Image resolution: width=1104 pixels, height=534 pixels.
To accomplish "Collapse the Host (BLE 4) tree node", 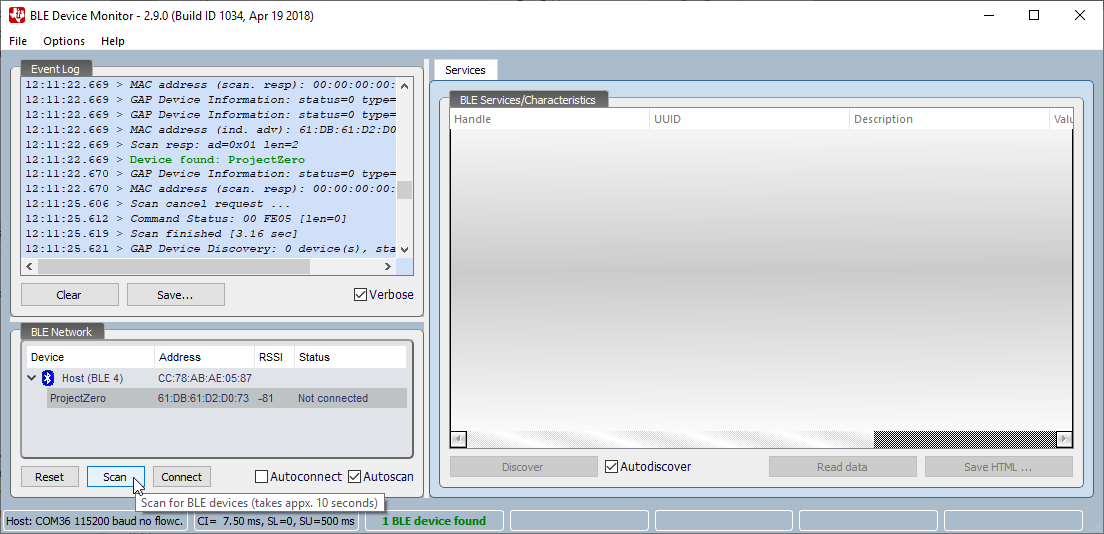I will [32, 378].
